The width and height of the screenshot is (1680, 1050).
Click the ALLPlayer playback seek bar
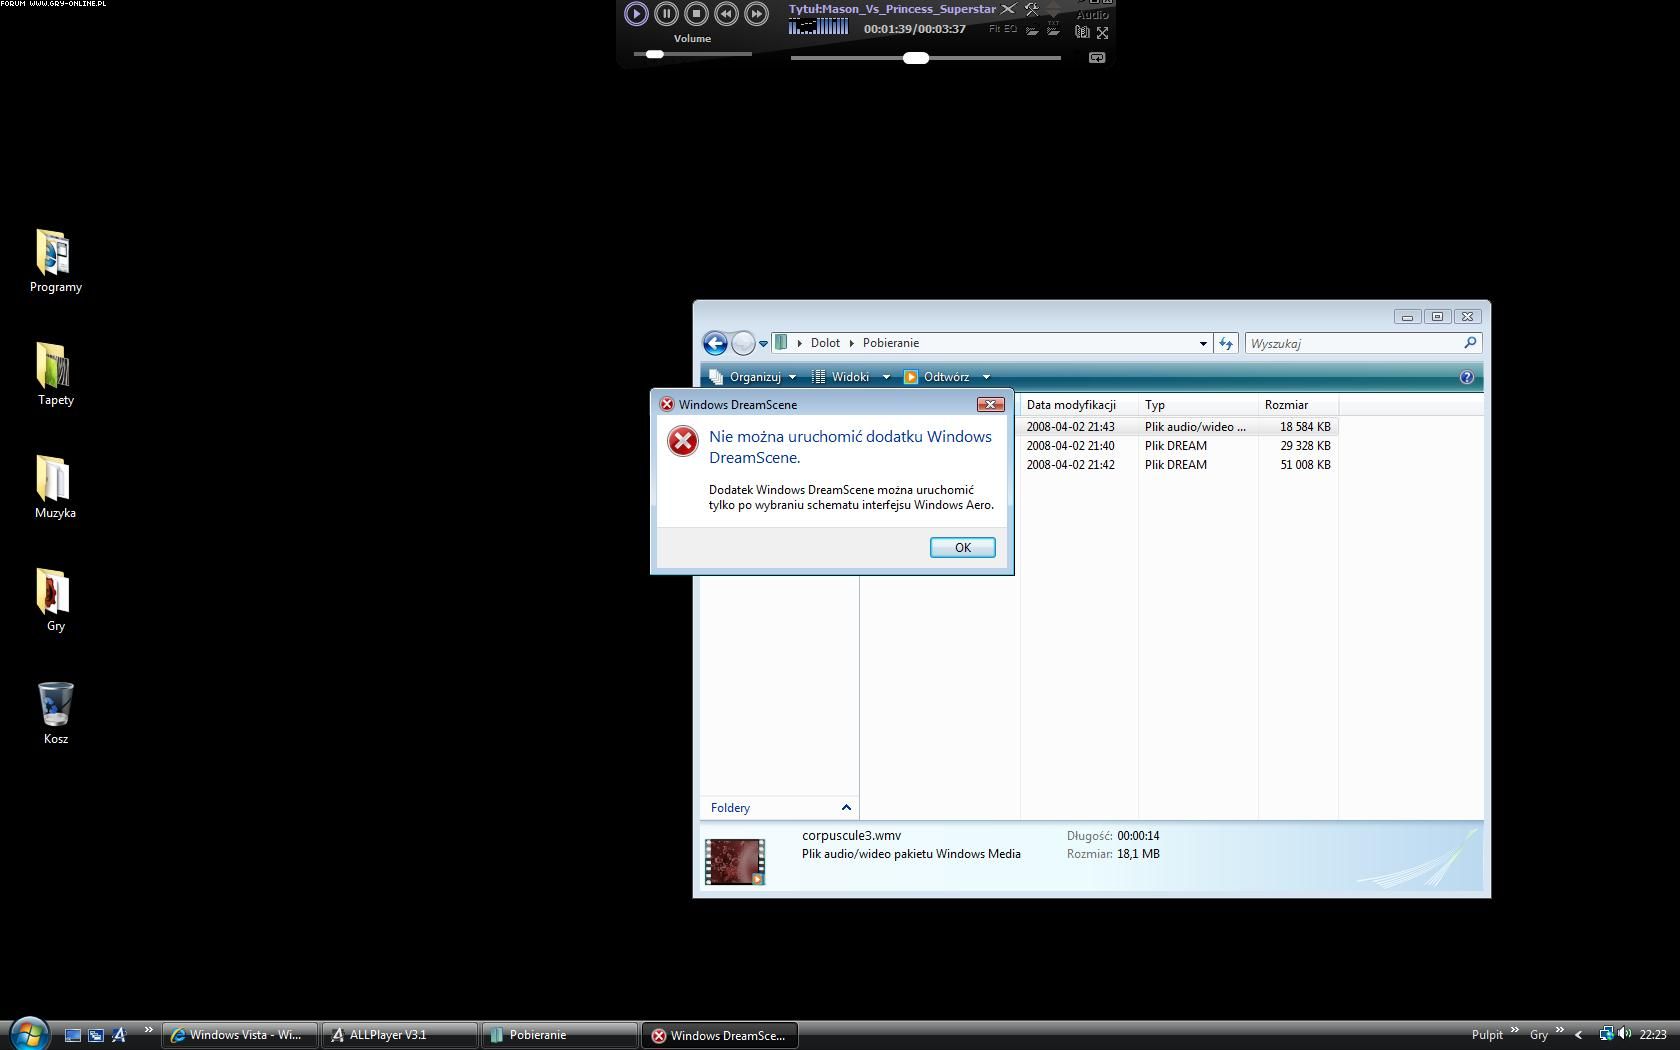tap(926, 58)
